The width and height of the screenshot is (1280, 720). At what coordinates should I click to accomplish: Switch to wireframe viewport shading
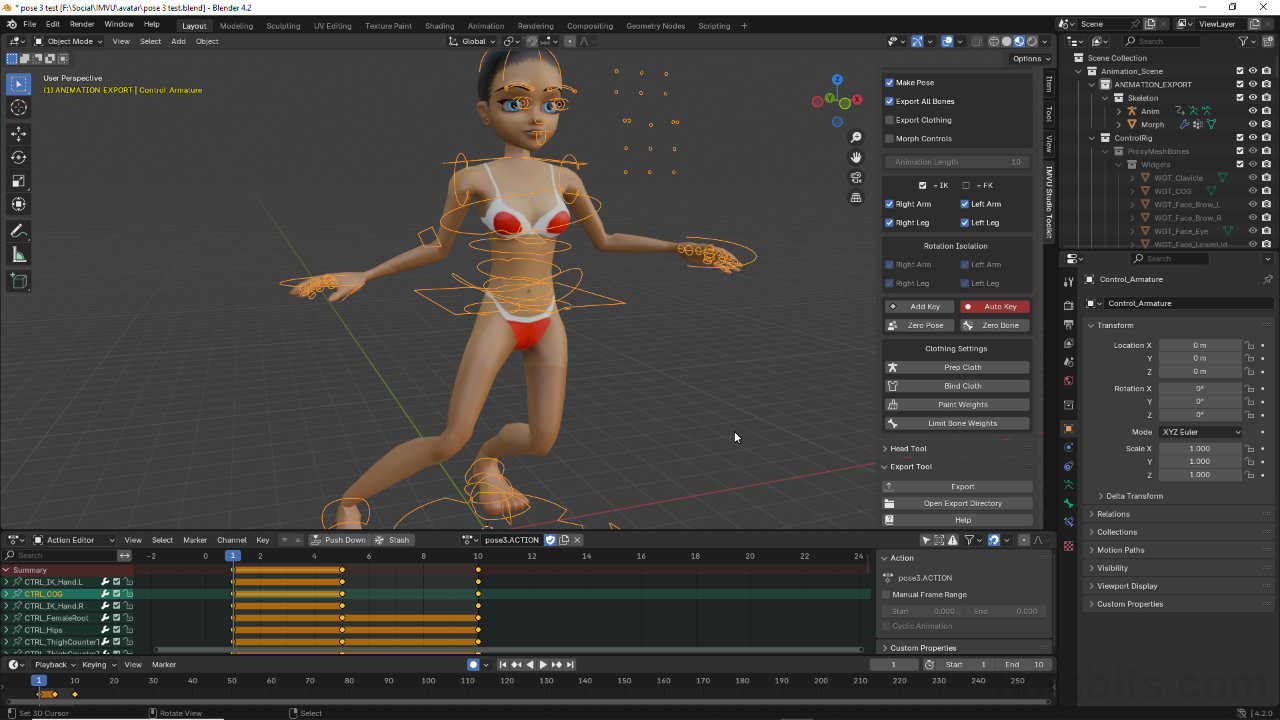click(x=994, y=41)
